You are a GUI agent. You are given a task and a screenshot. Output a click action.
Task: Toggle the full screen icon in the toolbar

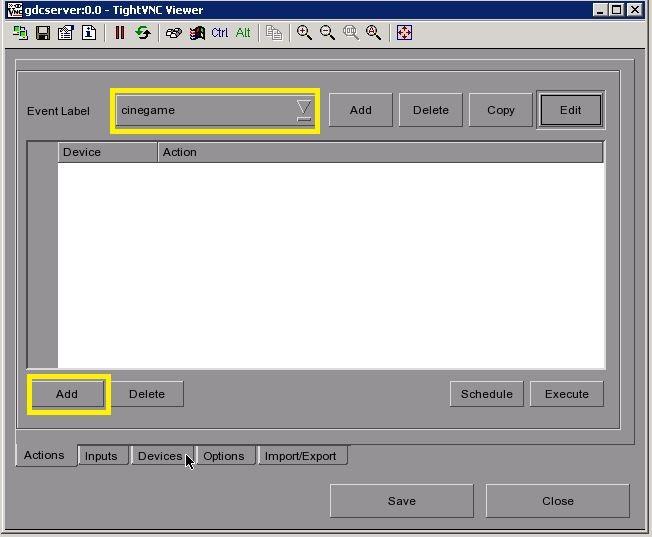tap(405, 33)
